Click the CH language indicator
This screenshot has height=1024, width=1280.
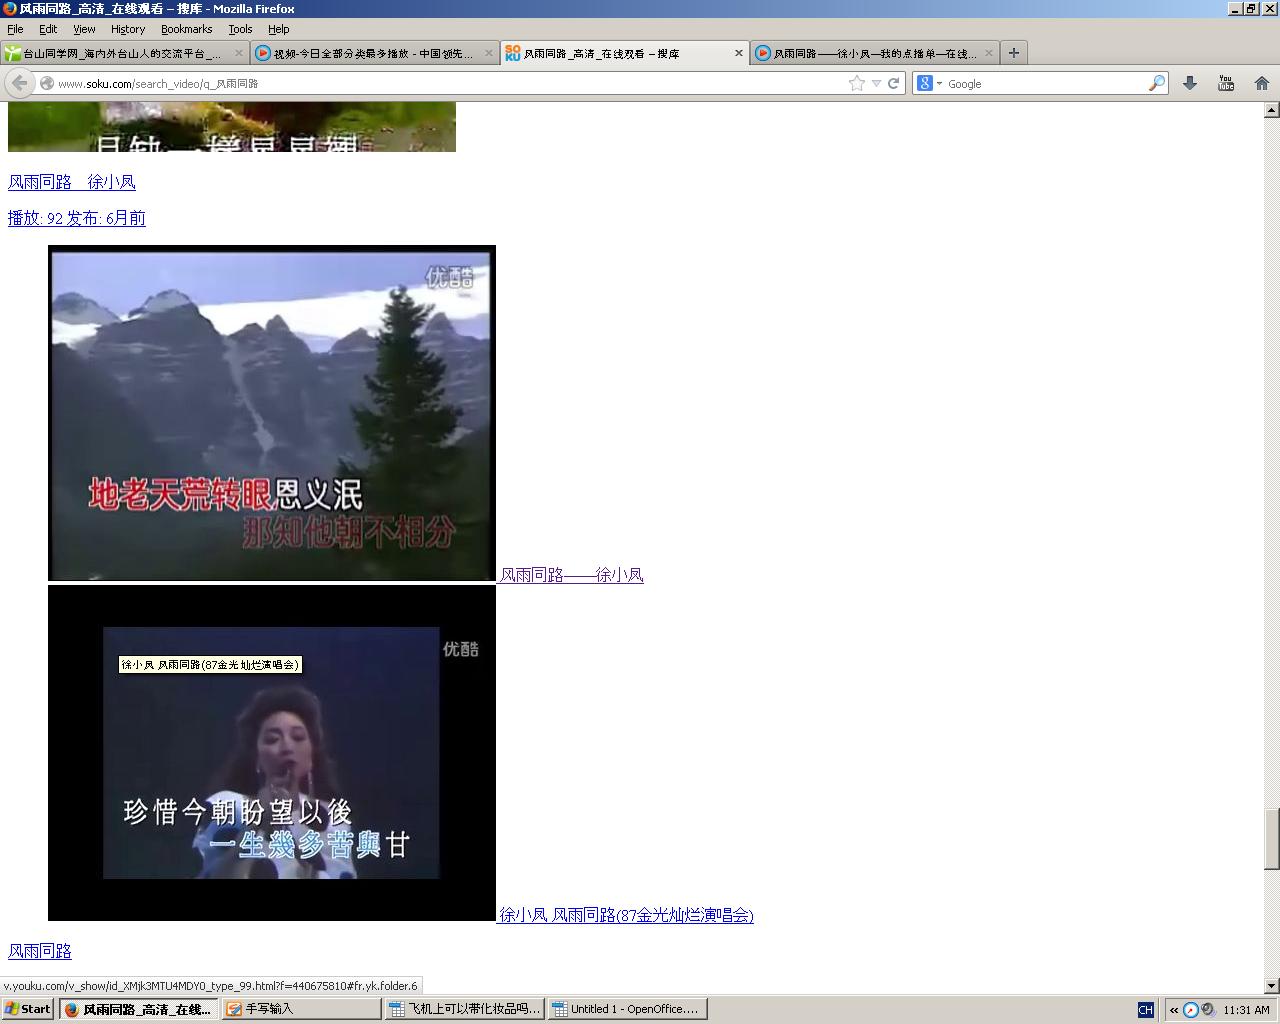pyautogui.click(x=1146, y=1010)
